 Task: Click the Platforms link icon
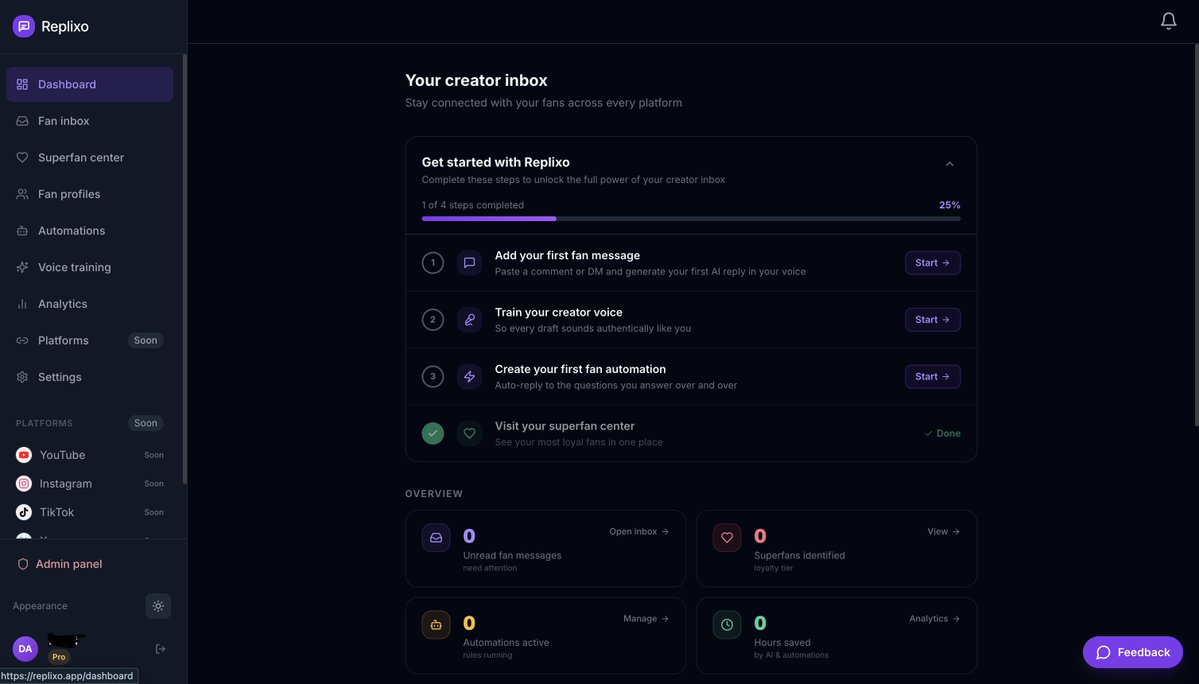click(22, 340)
